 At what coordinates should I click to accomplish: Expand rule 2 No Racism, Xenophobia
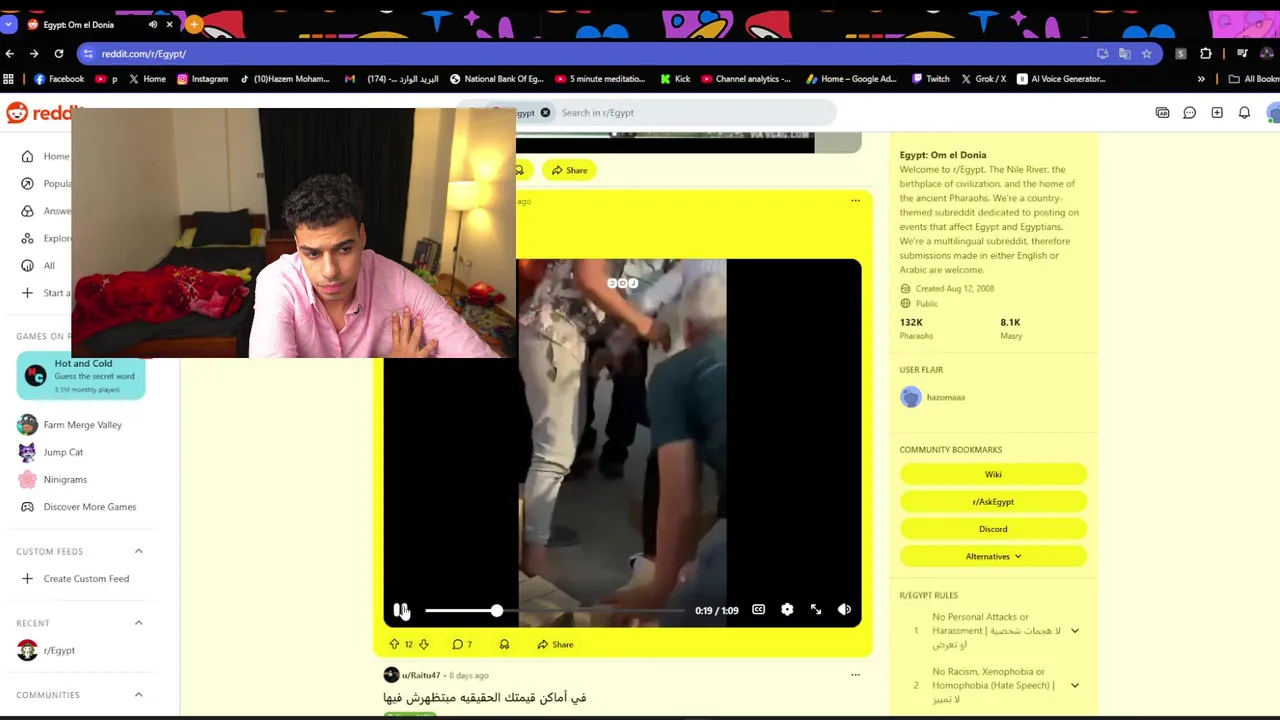[x=1075, y=686]
